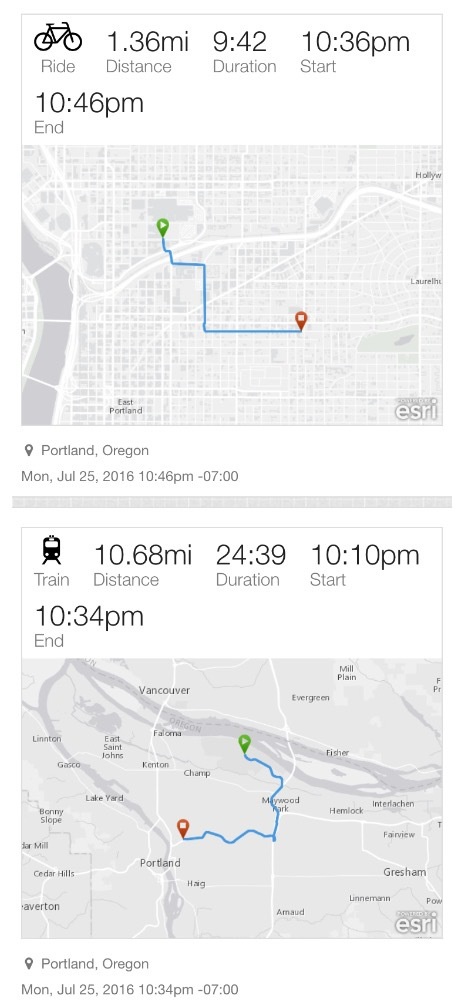Screen dimensions: 458x1005
Task: Select the red end pin on ride map
Action: click(x=300, y=320)
